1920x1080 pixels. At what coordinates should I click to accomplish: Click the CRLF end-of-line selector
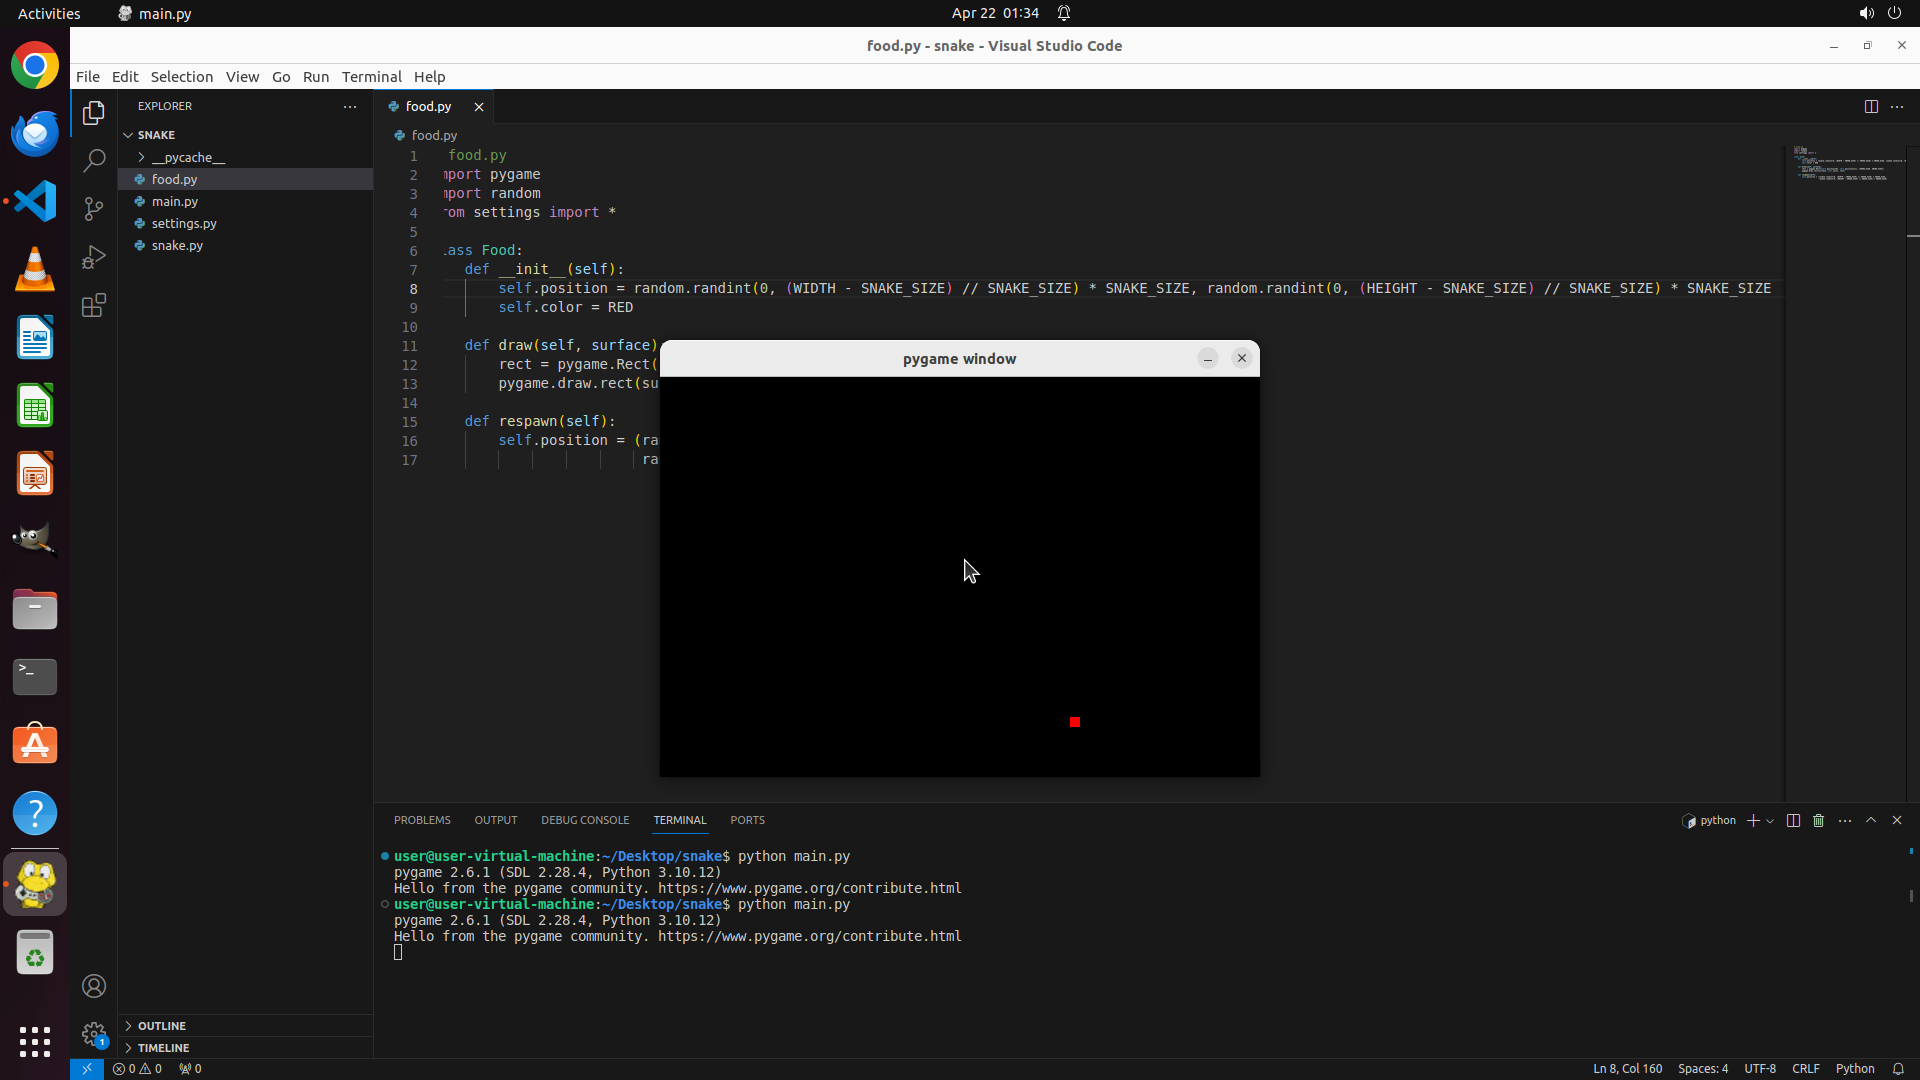pos(1805,1068)
